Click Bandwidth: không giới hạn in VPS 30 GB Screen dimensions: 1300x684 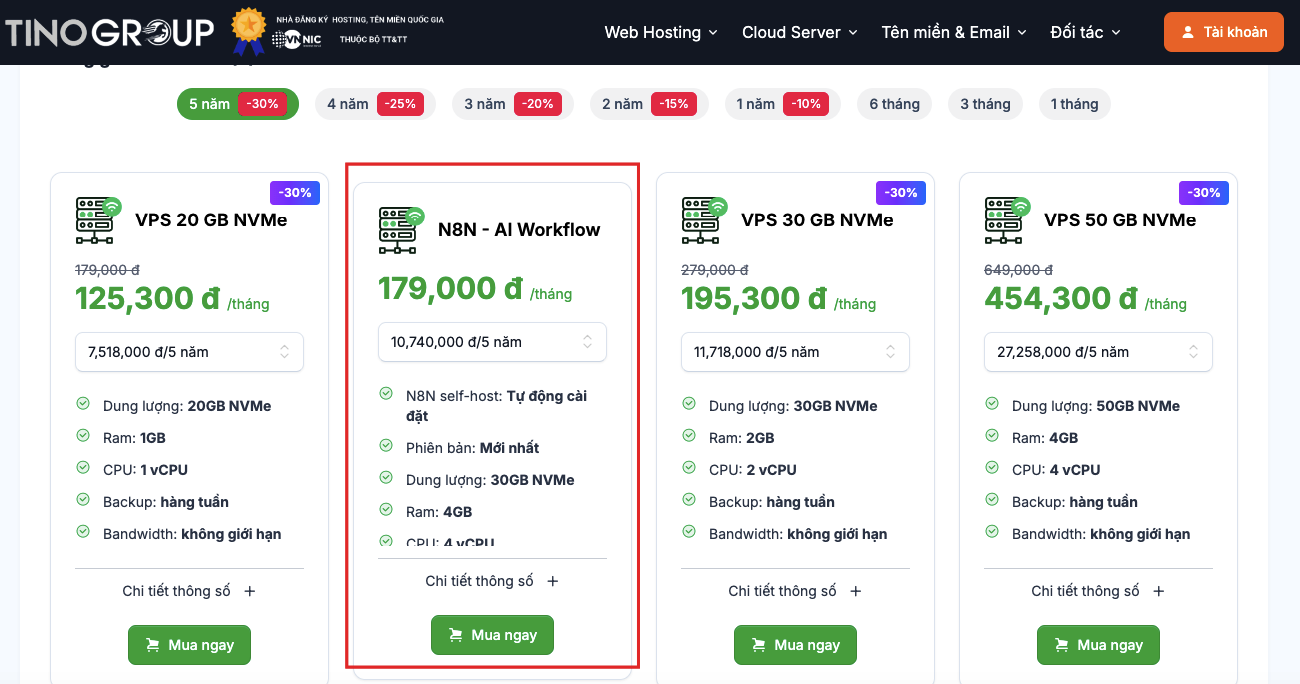coord(798,534)
